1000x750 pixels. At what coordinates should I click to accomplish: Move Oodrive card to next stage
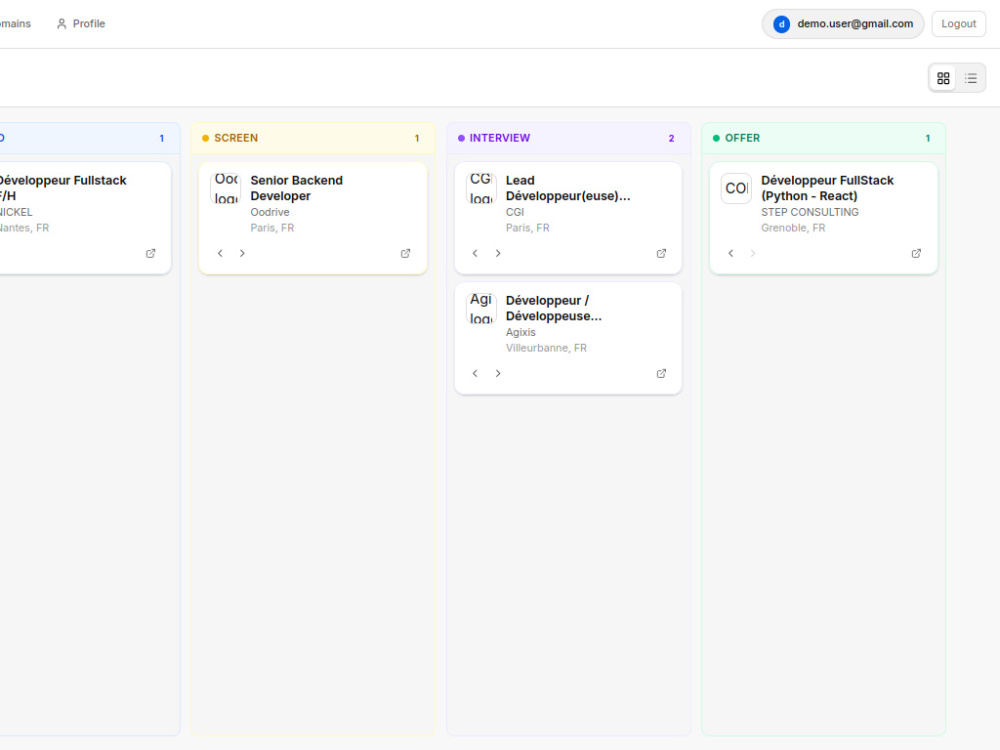[242, 253]
